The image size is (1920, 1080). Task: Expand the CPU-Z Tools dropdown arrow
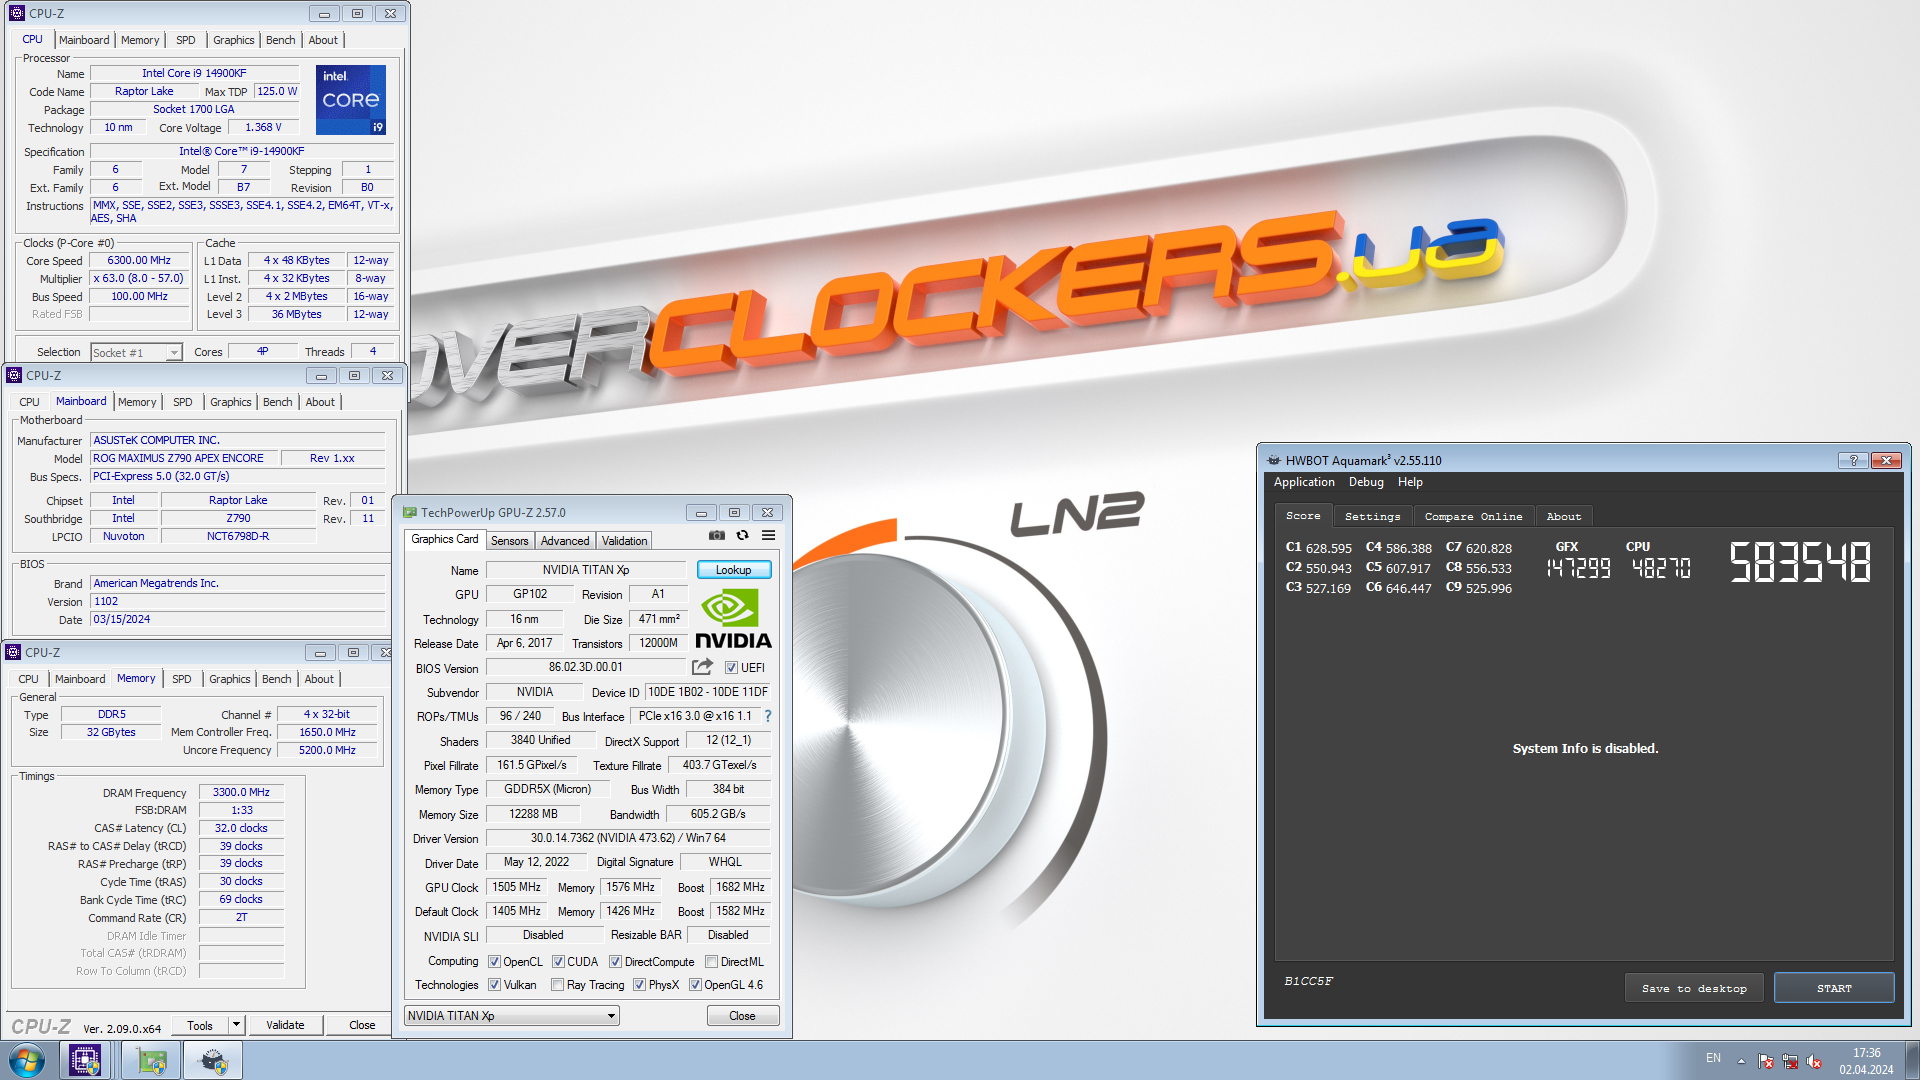[x=236, y=1025]
